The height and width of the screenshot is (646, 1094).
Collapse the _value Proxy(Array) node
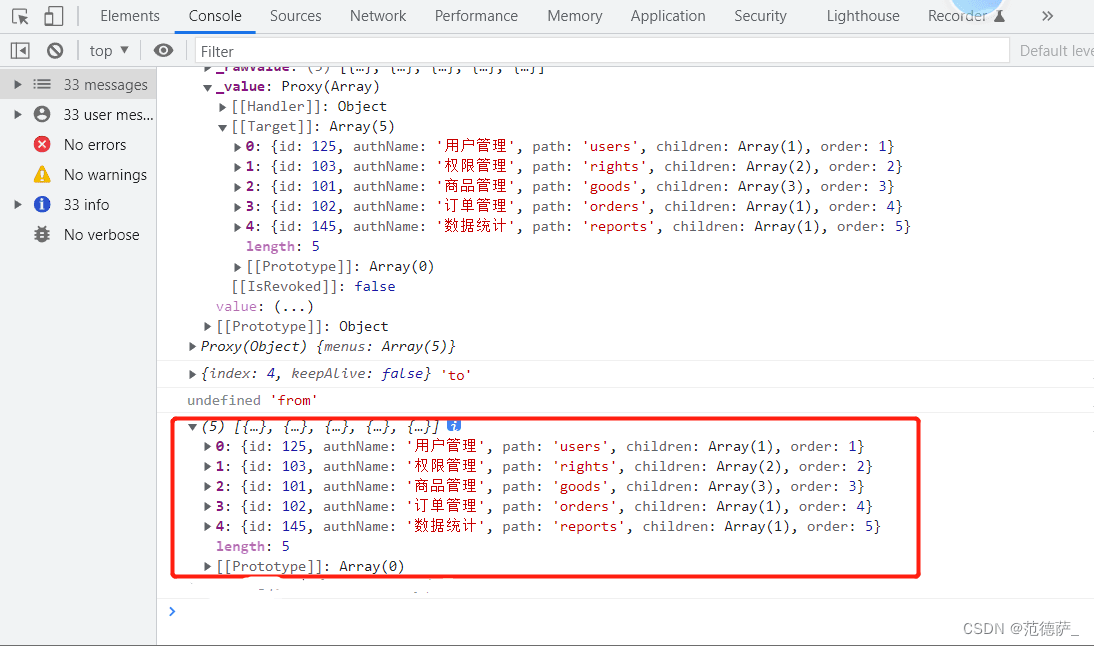(208, 87)
